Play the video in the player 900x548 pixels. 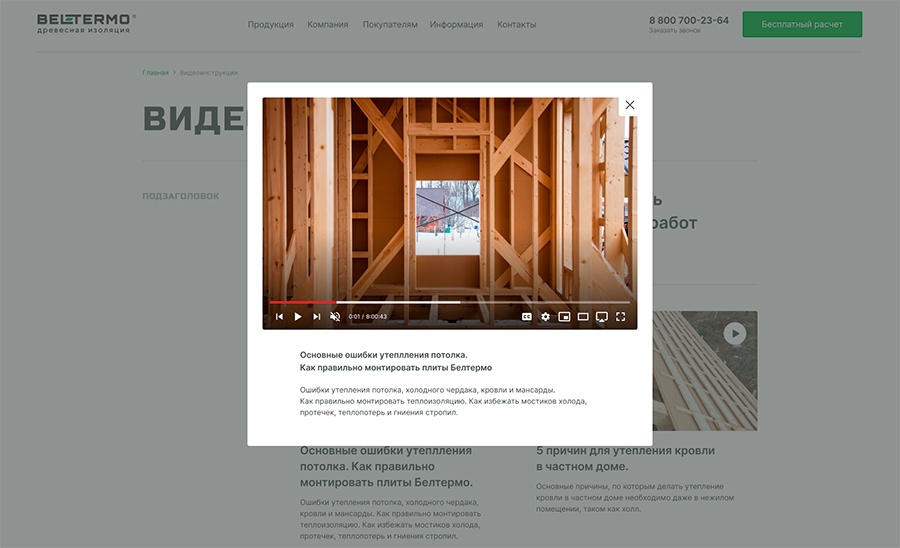(x=298, y=317)
